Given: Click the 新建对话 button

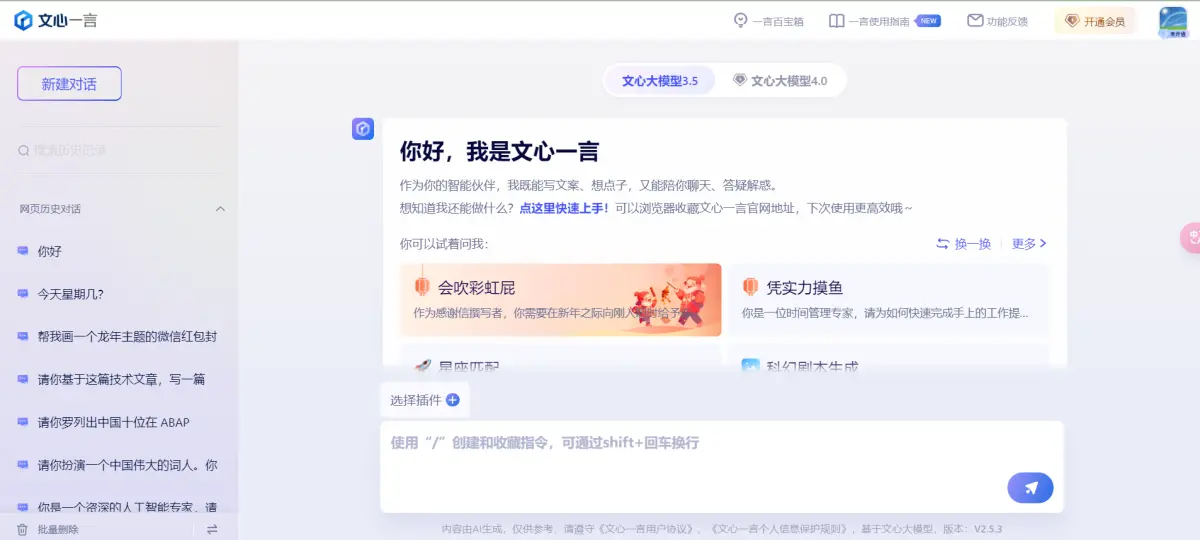Looking at the screenshot, I should pos(69,84).
